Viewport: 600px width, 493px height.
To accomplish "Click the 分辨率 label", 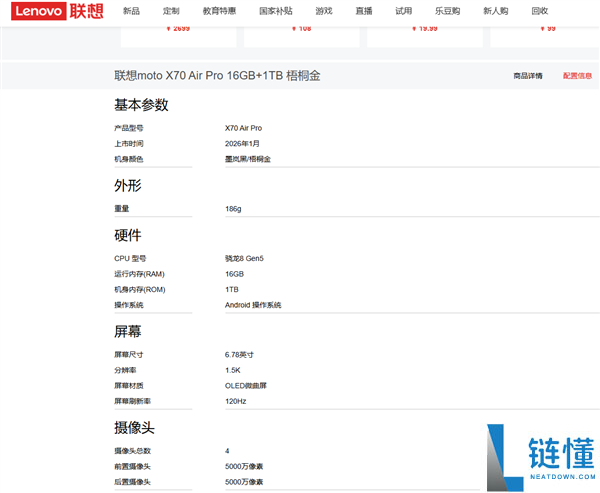I will (125, 370).
